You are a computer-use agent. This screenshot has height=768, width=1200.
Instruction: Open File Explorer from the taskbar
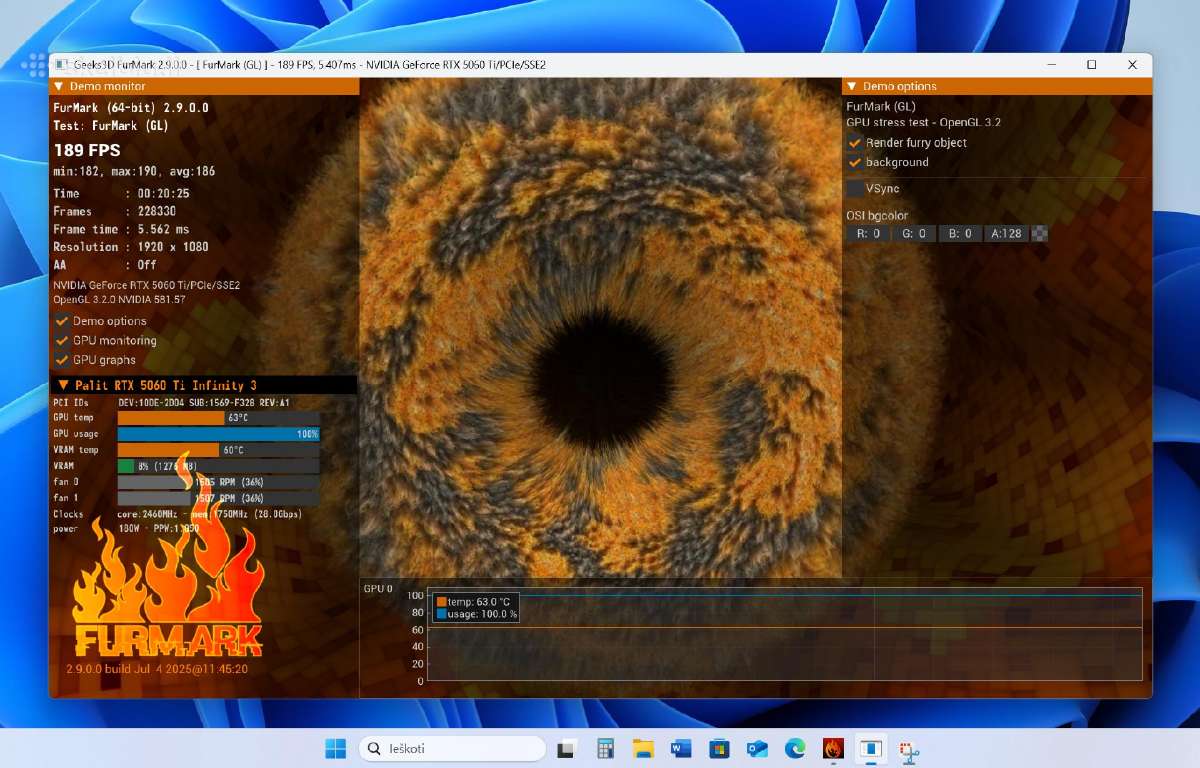(642, 748)
